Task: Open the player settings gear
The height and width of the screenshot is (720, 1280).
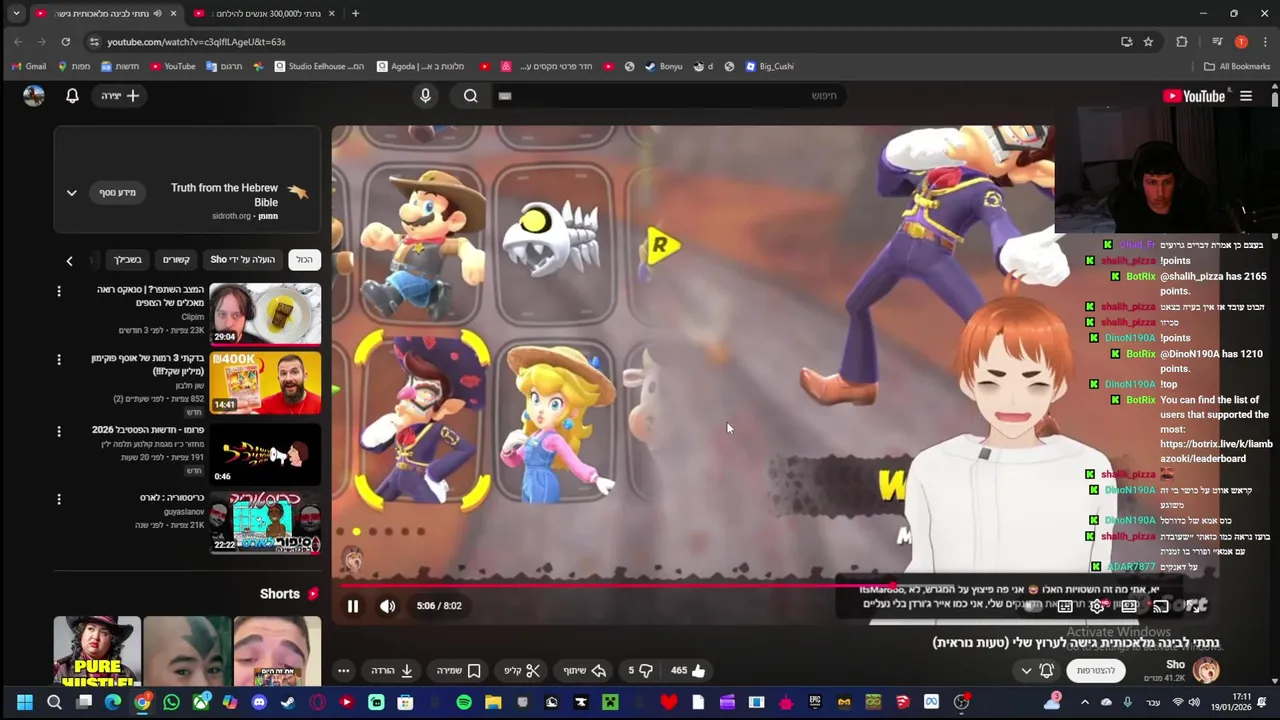Action: tap(1097, 606)
